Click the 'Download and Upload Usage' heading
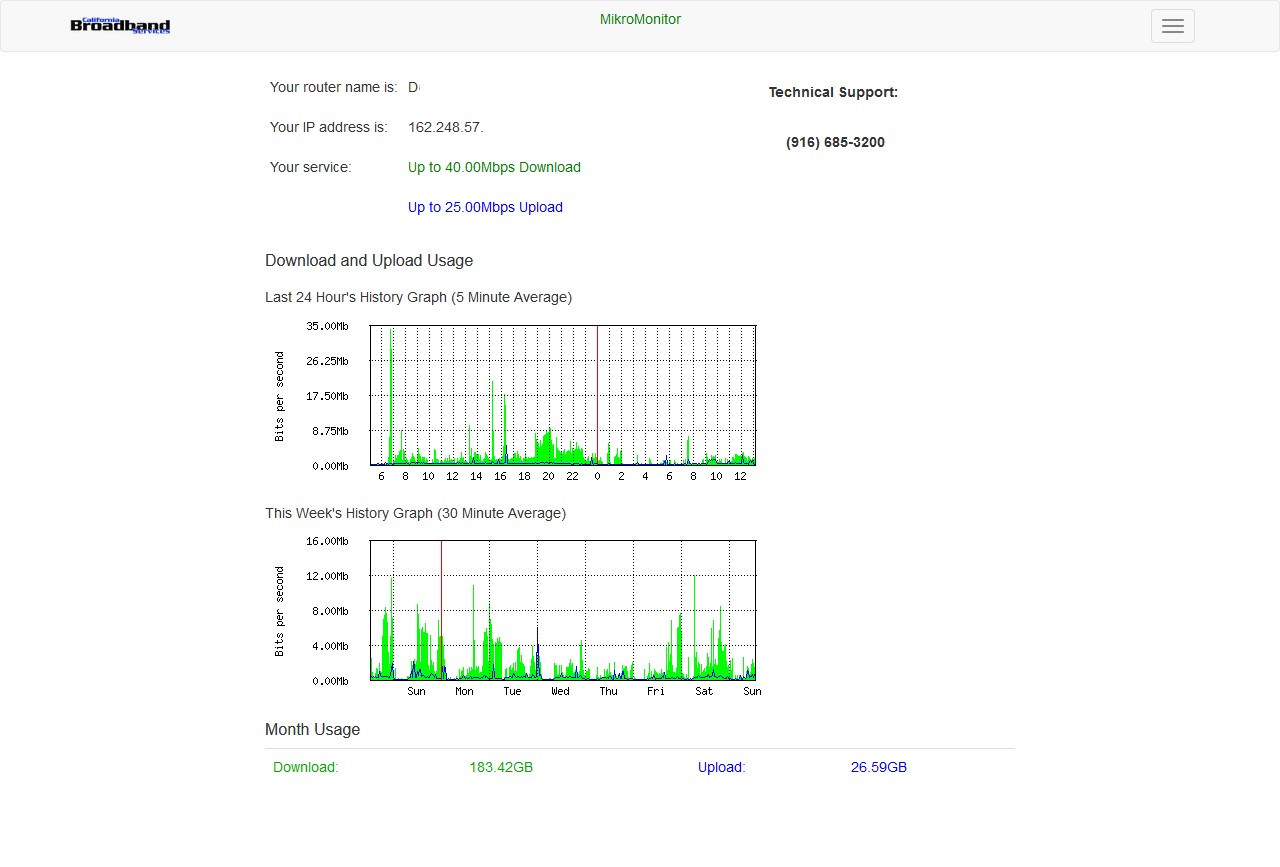 (369, 260)
